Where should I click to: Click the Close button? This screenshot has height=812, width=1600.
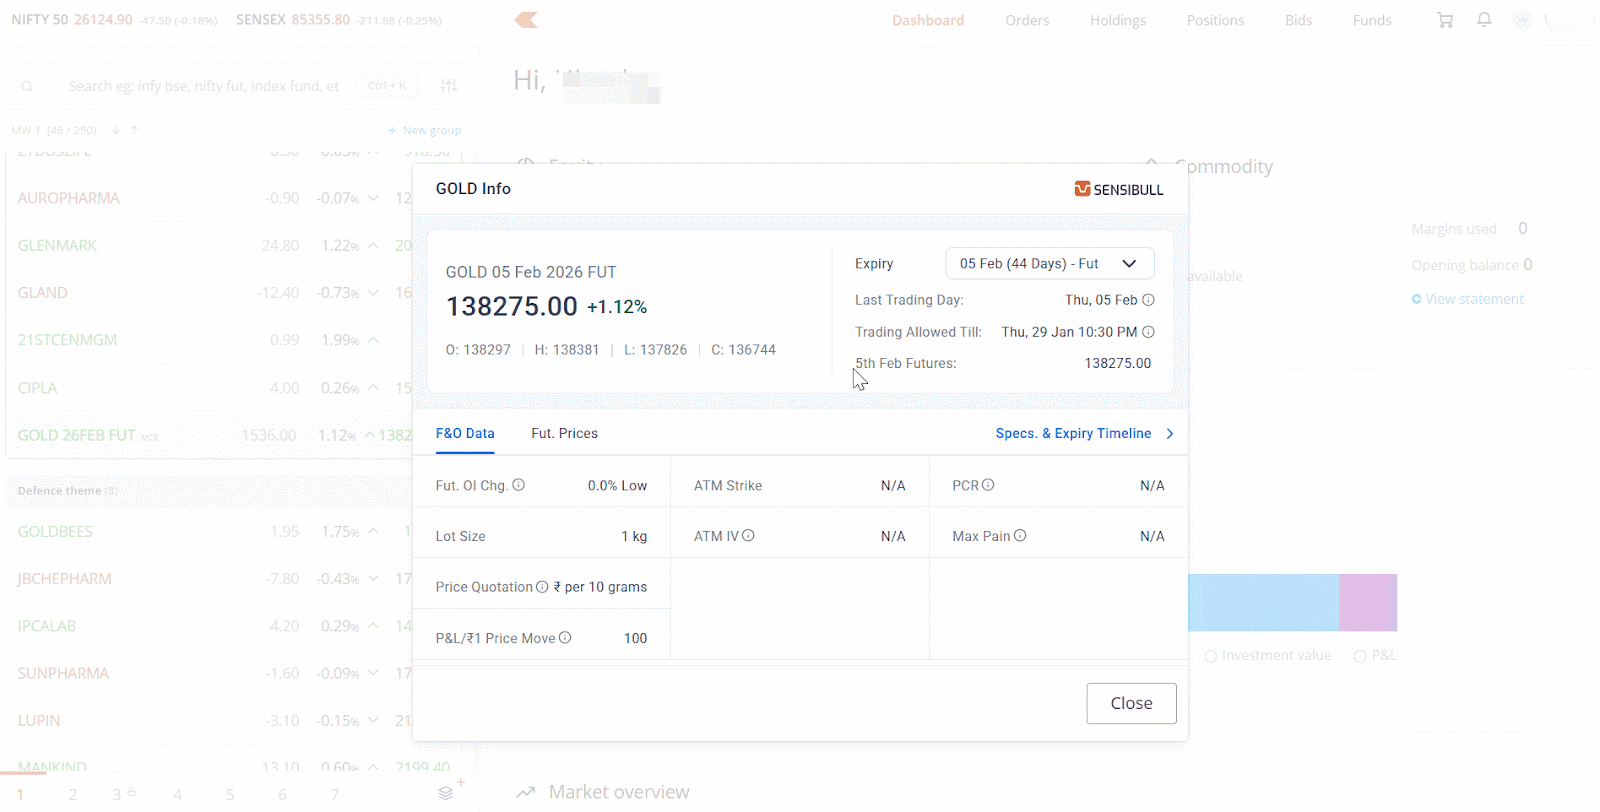[x=1131, y=703]
